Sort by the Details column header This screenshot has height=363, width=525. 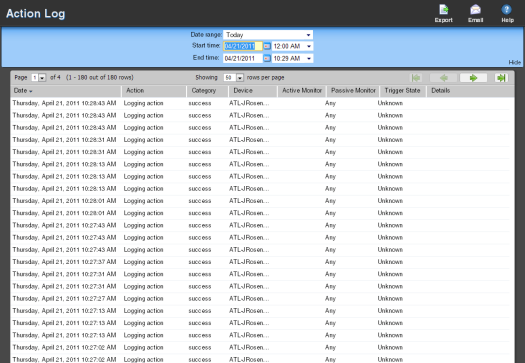(x=470, y=91)
